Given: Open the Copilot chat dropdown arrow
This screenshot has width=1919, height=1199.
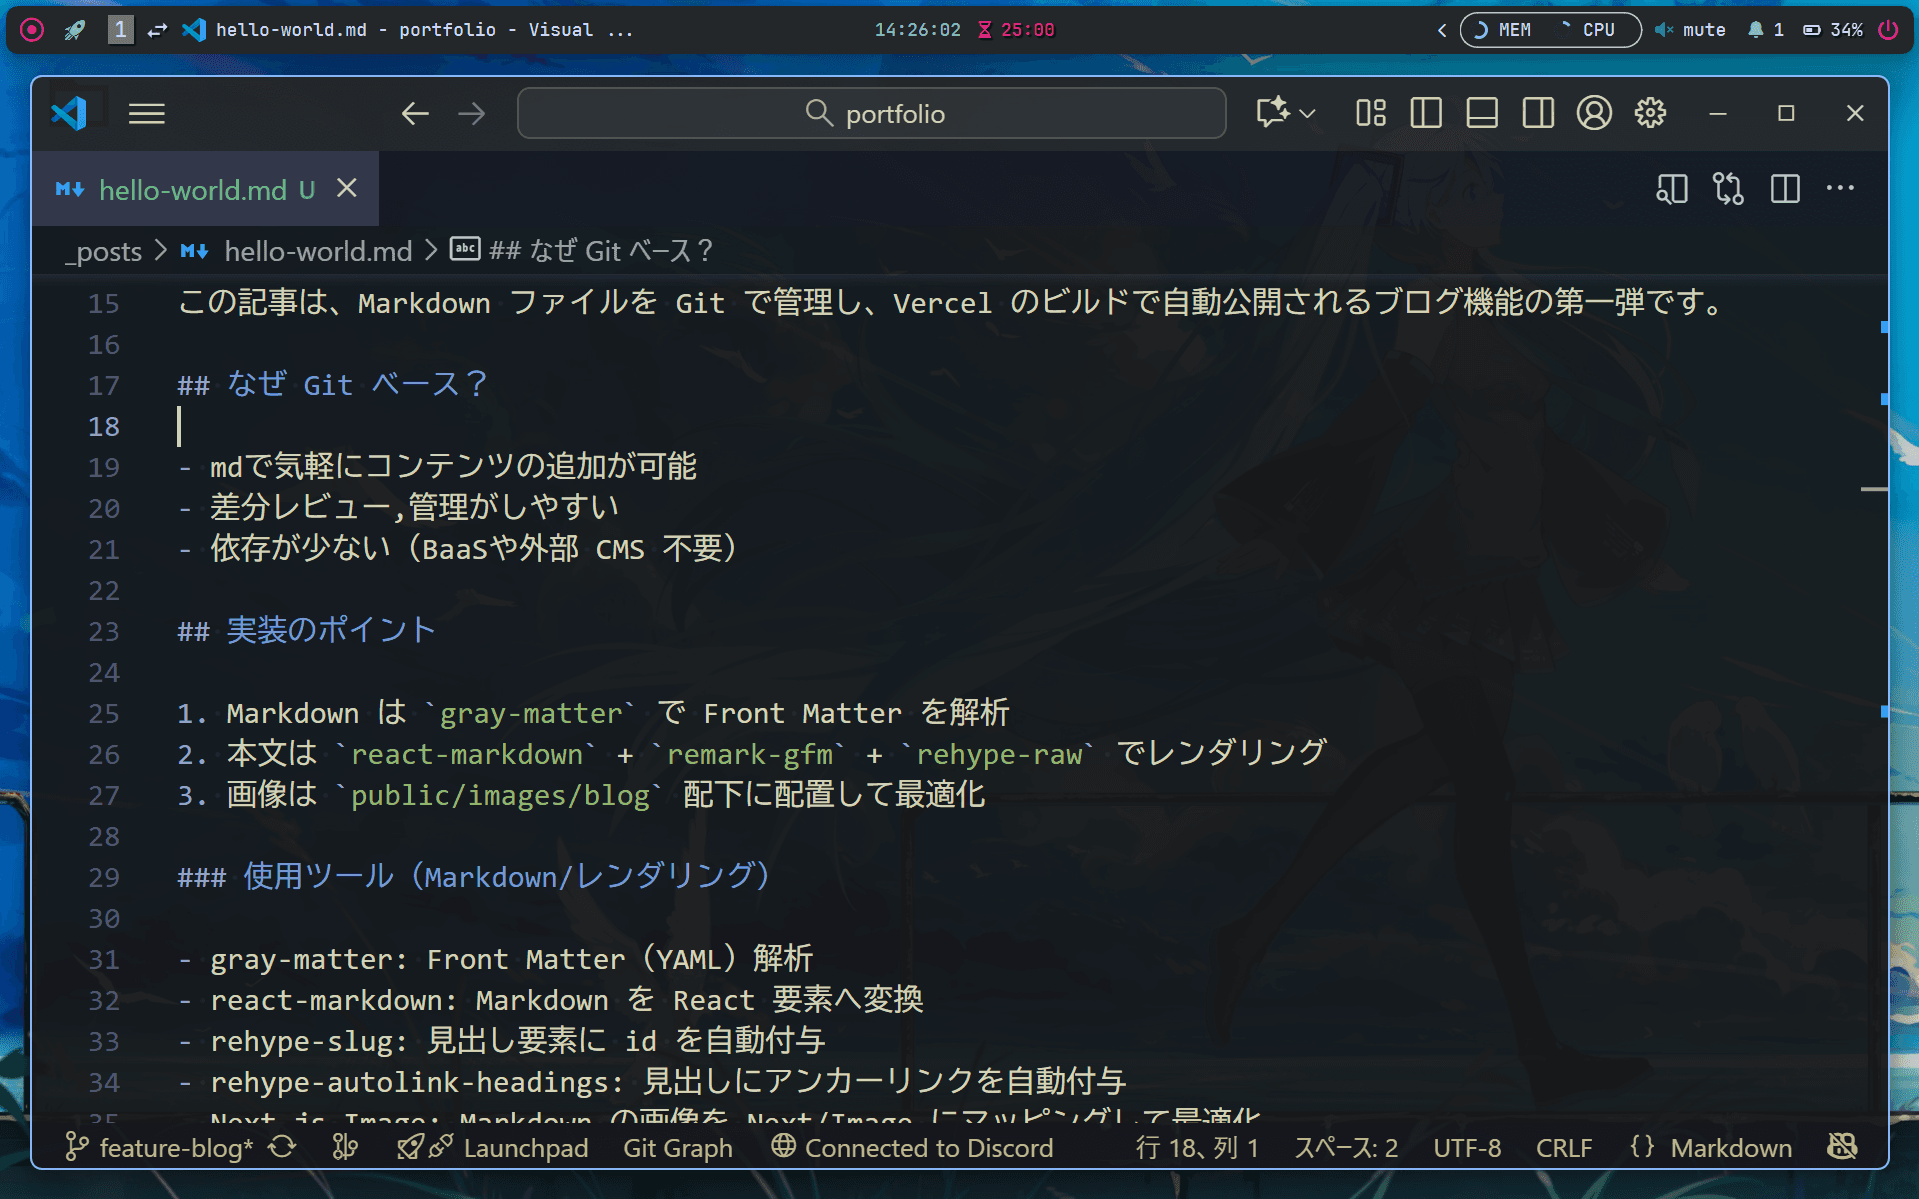Looking at the screenshot, I should click(x=1307, y=114).
